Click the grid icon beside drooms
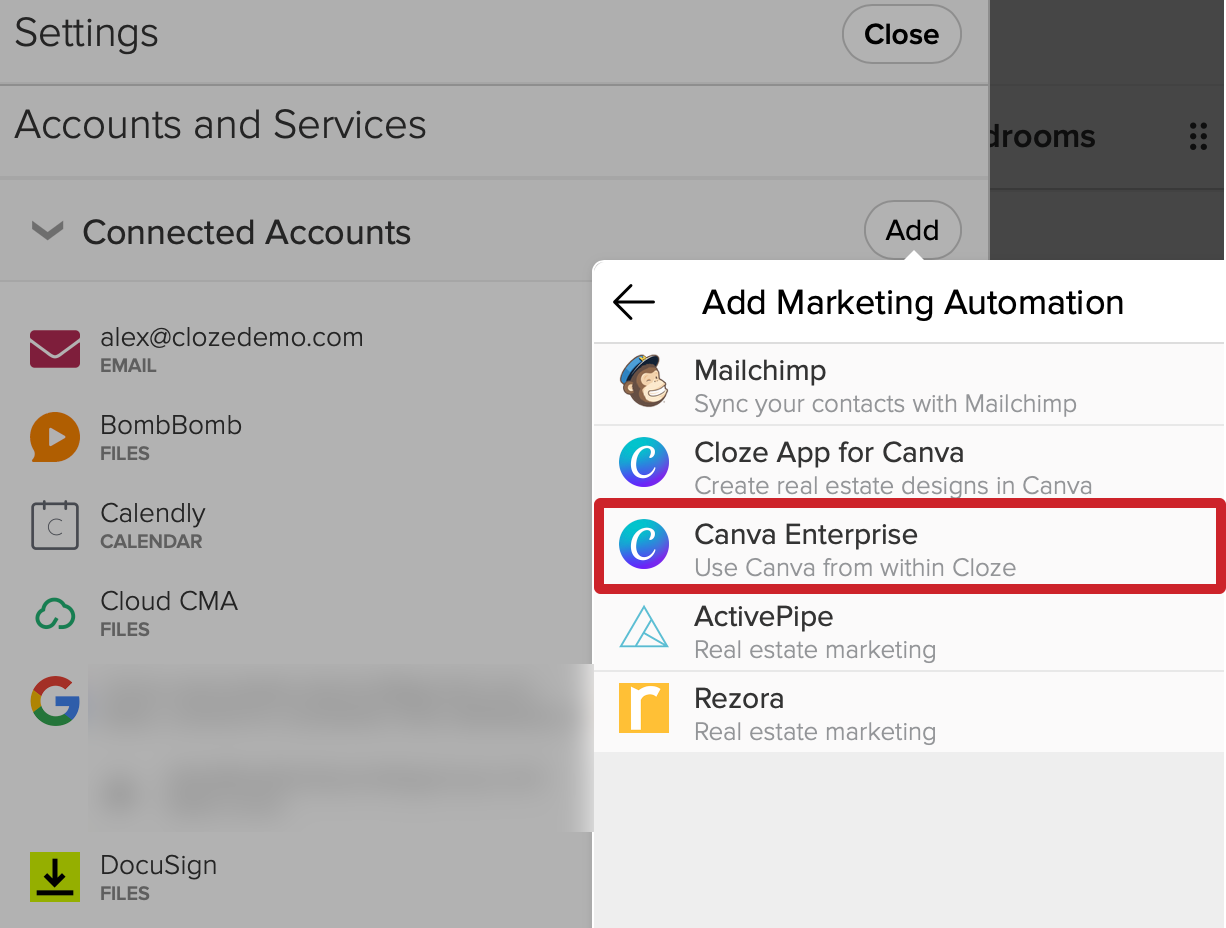 tap(1199, 136)
